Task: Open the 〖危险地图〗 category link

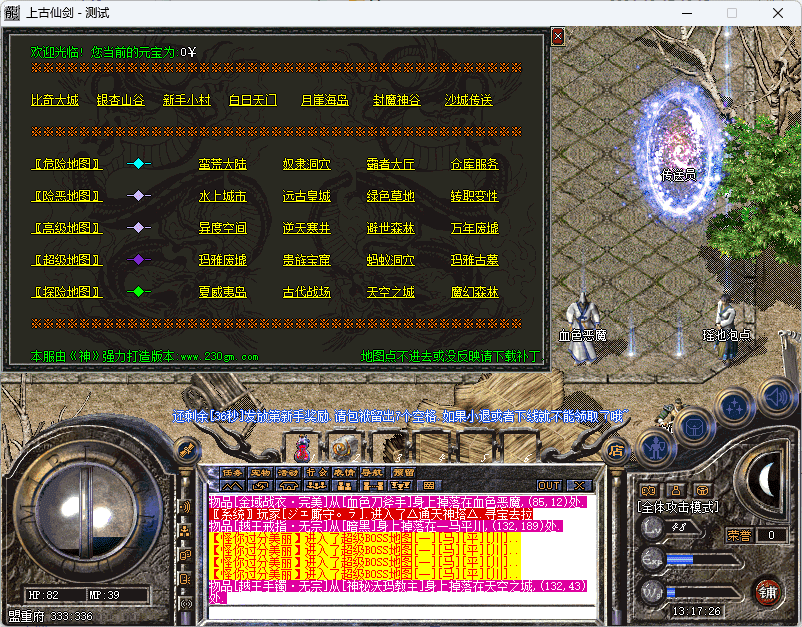Action: tap(67, 164)
